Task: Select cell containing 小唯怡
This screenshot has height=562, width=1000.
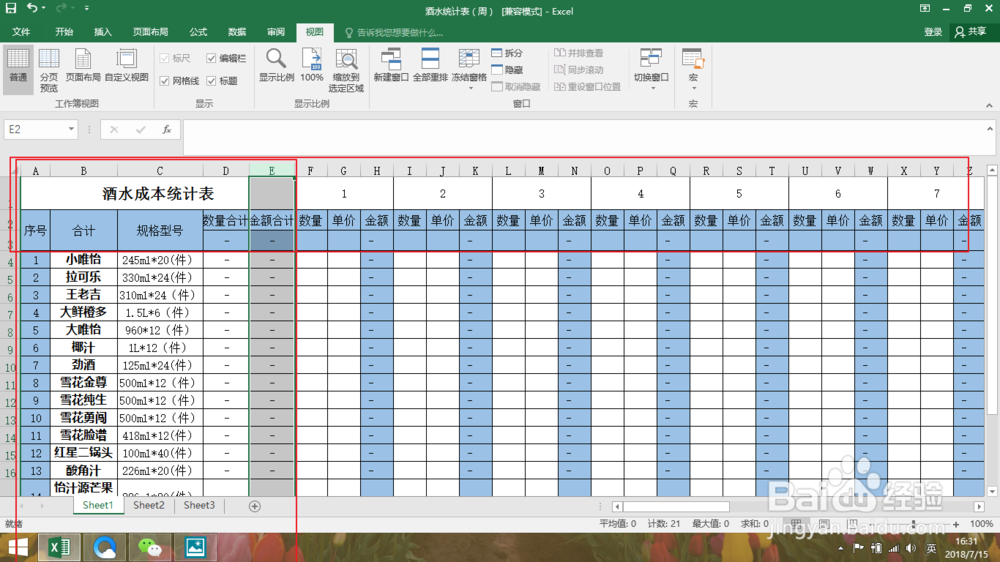Action: point(84,260)
